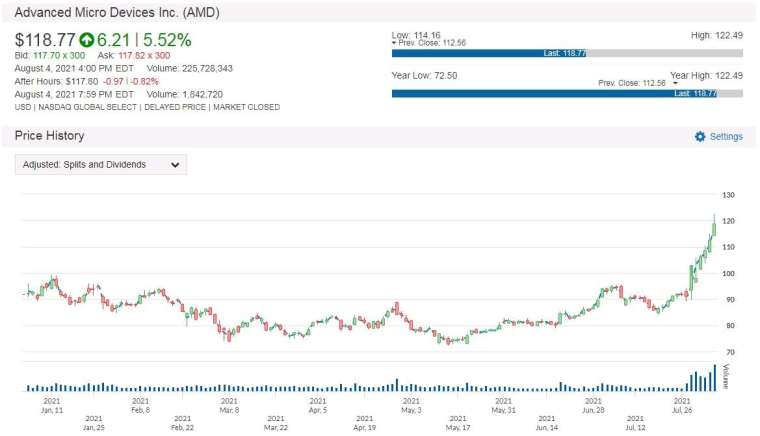The image size is (760, 436).
Task: Click the NASDAQ GLOBAL SELECT text
Action: pyautogui.click(x=88, y=107)
